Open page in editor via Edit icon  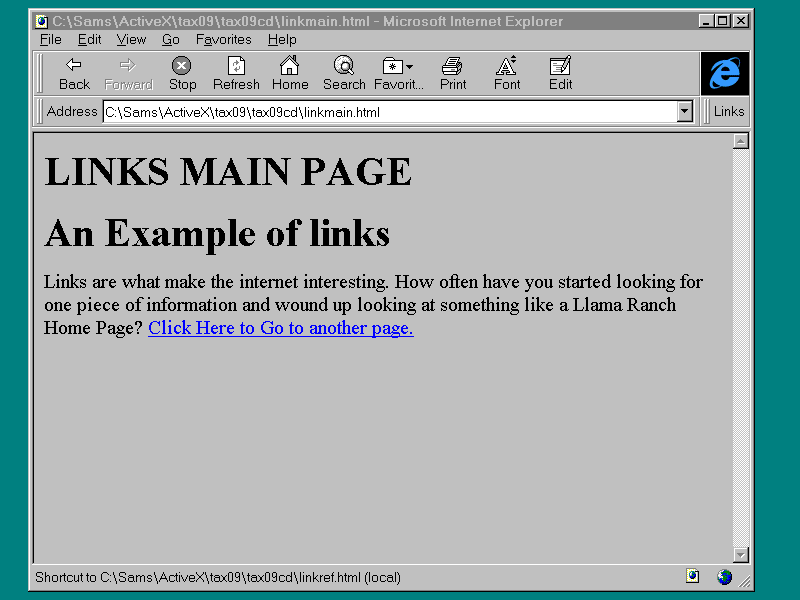click(x=560, y=66)
